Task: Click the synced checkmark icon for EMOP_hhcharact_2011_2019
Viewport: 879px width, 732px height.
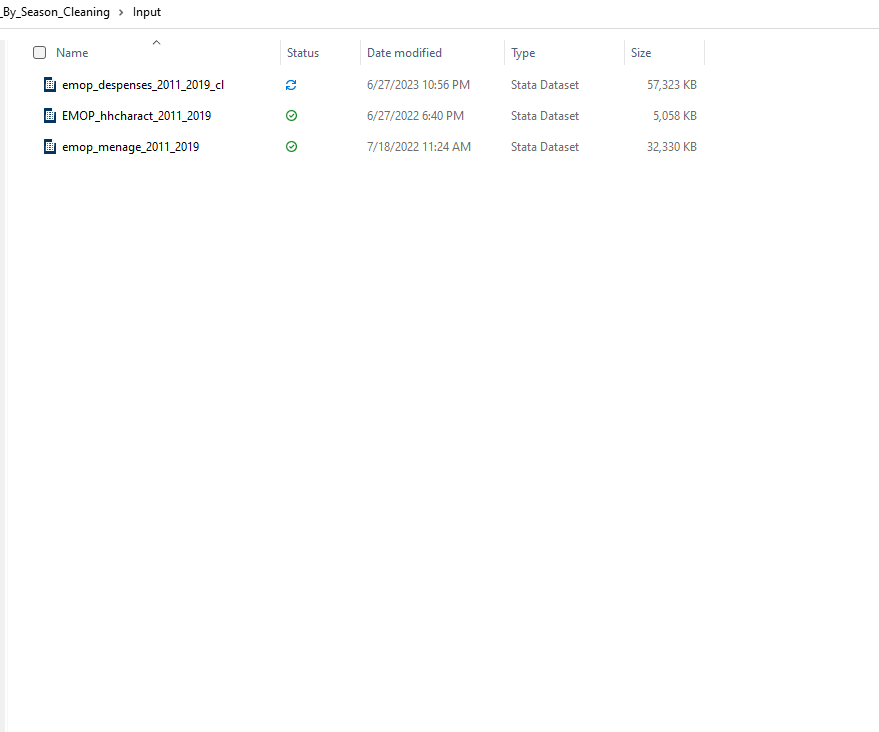Action: [x=292, y=115]
